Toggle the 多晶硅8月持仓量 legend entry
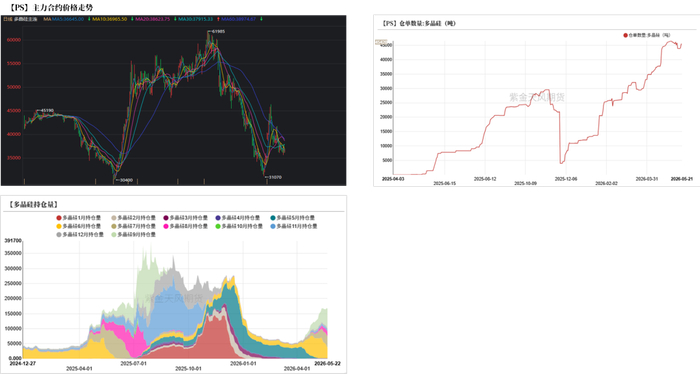Image resolution: width=700 pixels, height=374 pixels. coord(186,226)
